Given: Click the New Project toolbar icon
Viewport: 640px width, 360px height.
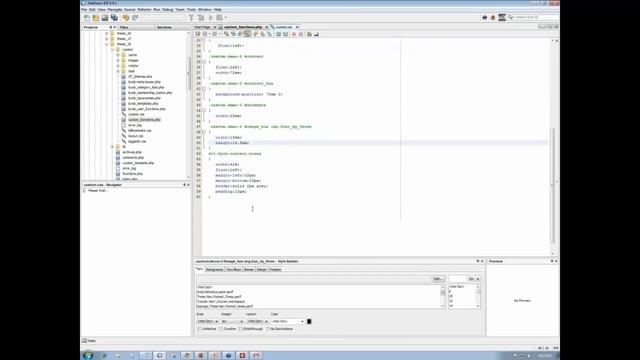Looking at the screenshot, I should pos(96,18).
